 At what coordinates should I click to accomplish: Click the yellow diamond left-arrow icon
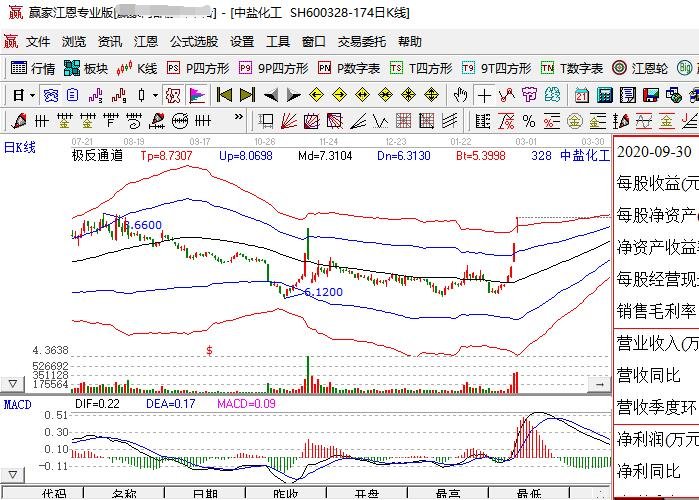point(316,95)
